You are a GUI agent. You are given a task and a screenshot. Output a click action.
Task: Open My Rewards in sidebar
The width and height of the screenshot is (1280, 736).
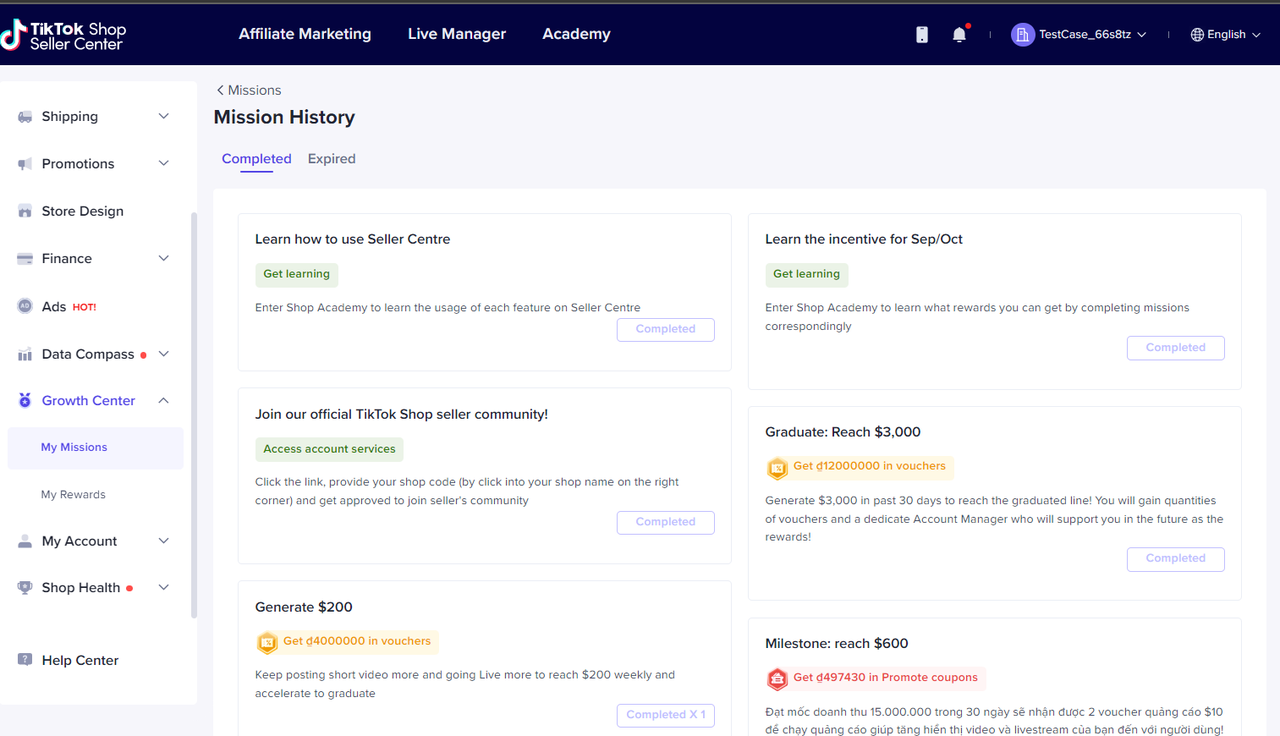73,494
